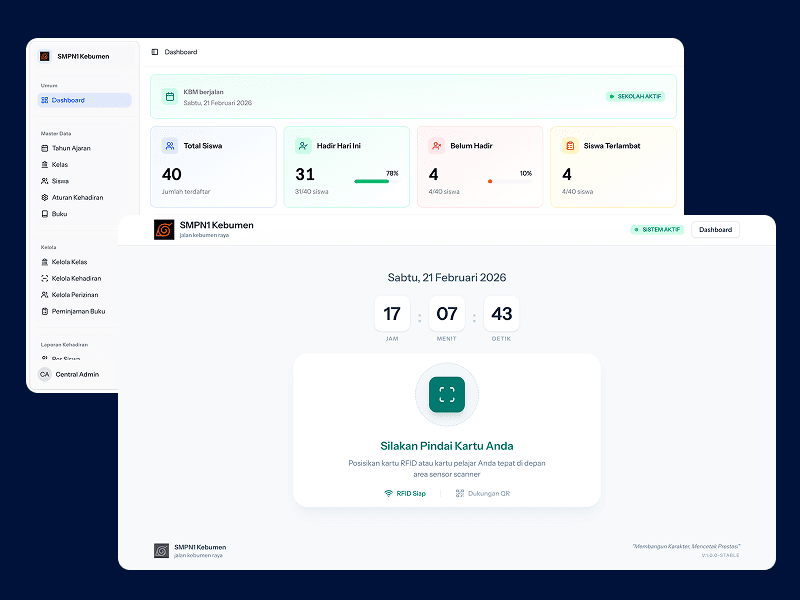Open Tahun Ajaran in Master Data
800x600 pixels.
click(x=71, y=148)
